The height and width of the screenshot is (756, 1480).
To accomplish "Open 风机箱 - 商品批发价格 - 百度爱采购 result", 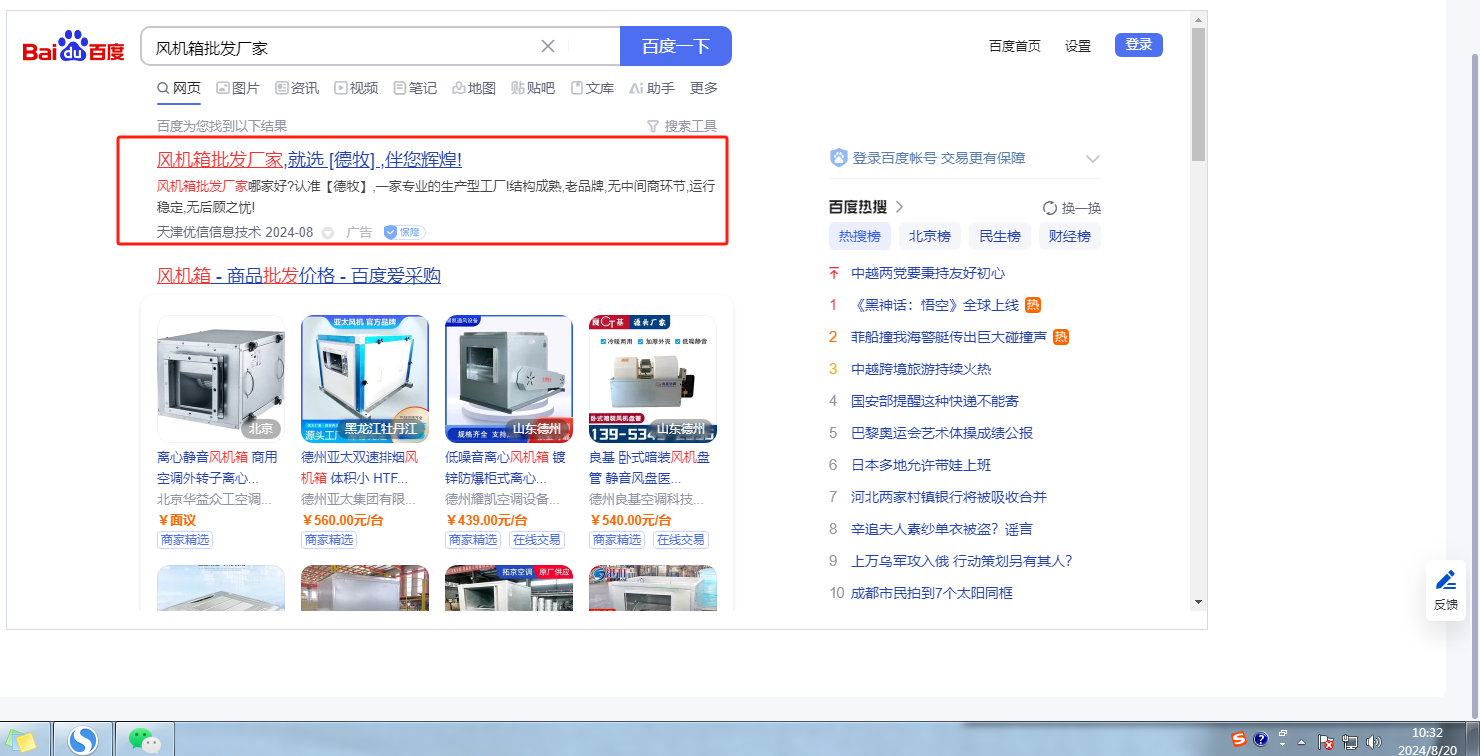I will click(x=299, y=276).
